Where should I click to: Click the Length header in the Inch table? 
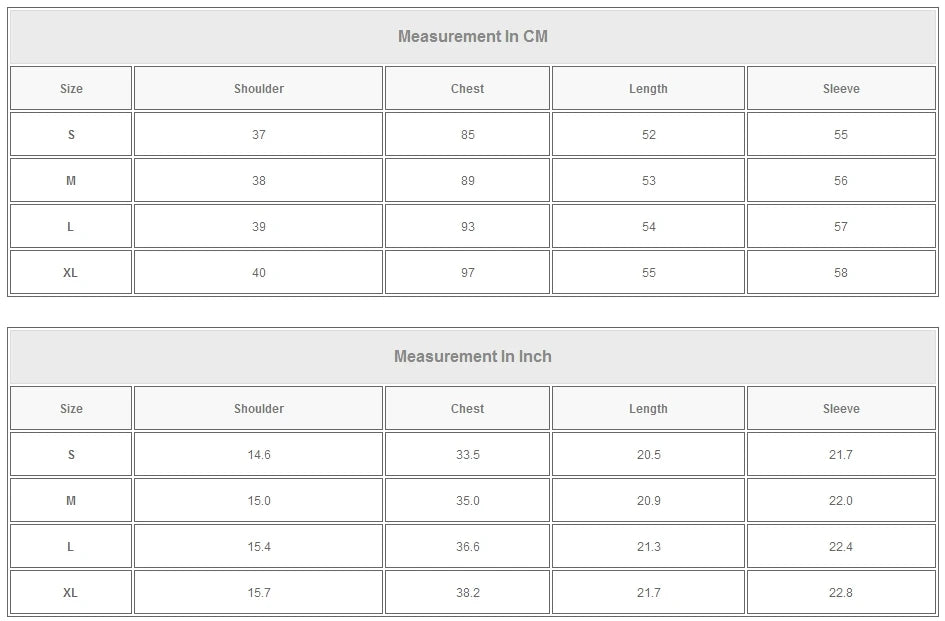[648, 409]
